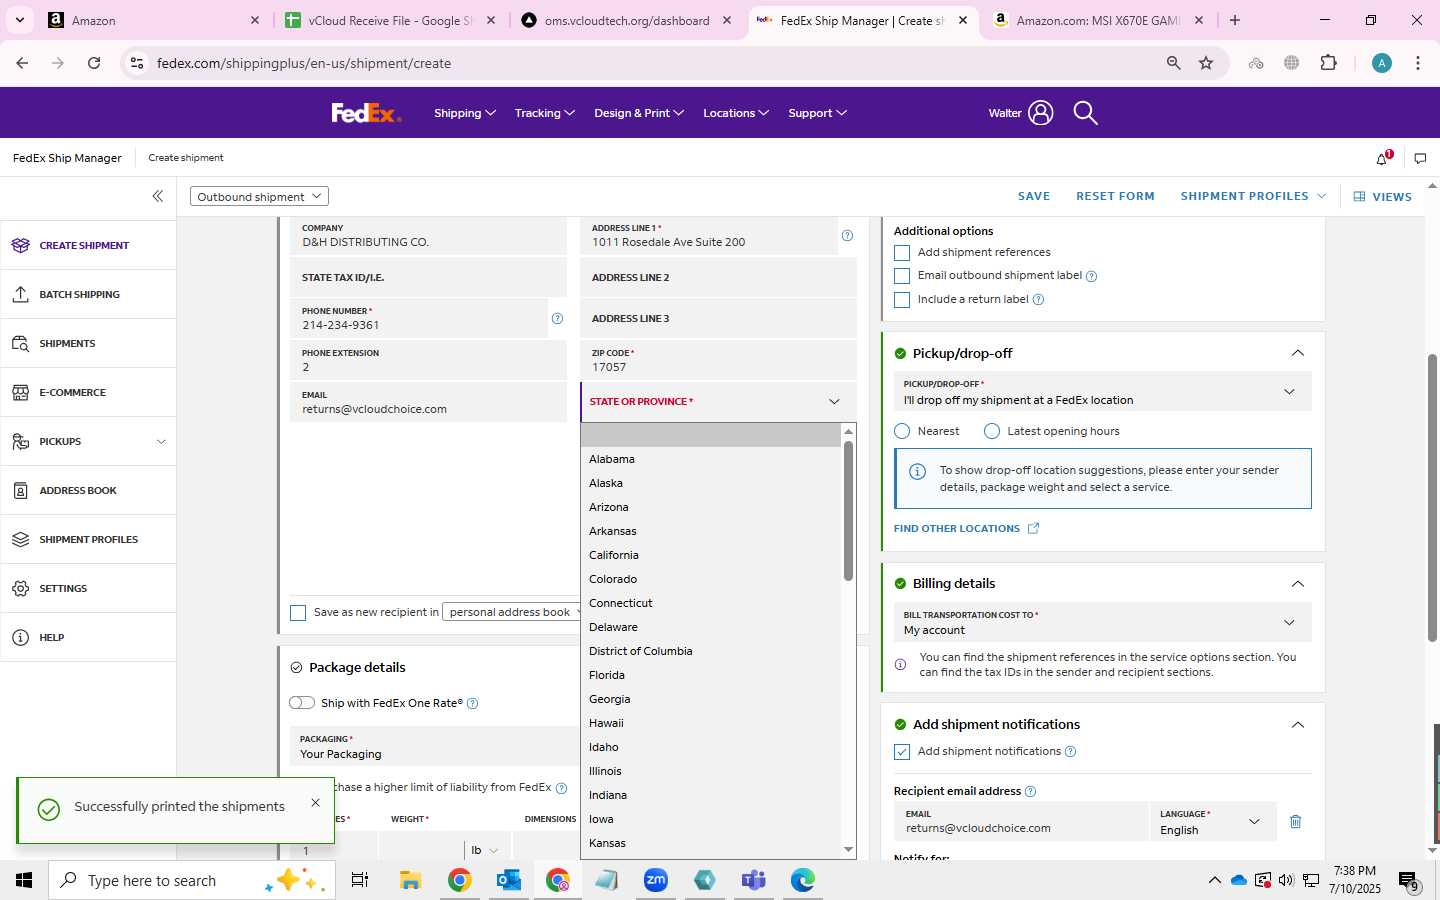The height and width of the screenshot is (900, 1440).
Task: Click help icon next to FedEx One Rate
Action: click(x=473, y=703)
